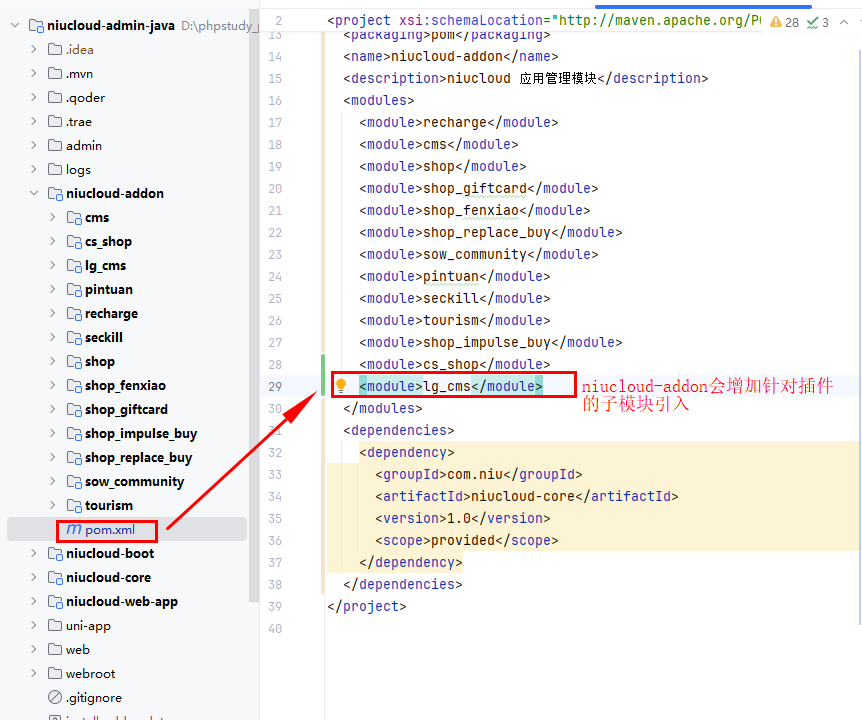Collapse the niucloud-admin-java project root
This screenshot has width=862, height=720.
tap(15, 25)
